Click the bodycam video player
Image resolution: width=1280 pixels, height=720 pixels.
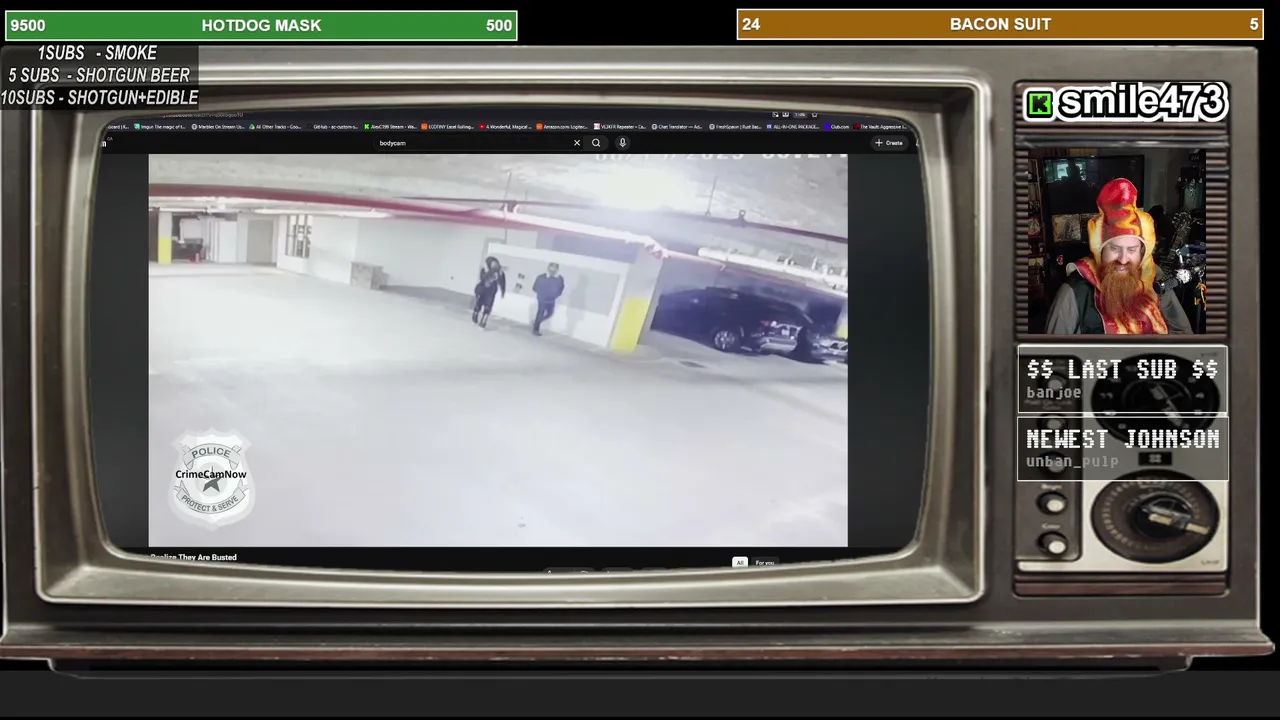[498, 350]
